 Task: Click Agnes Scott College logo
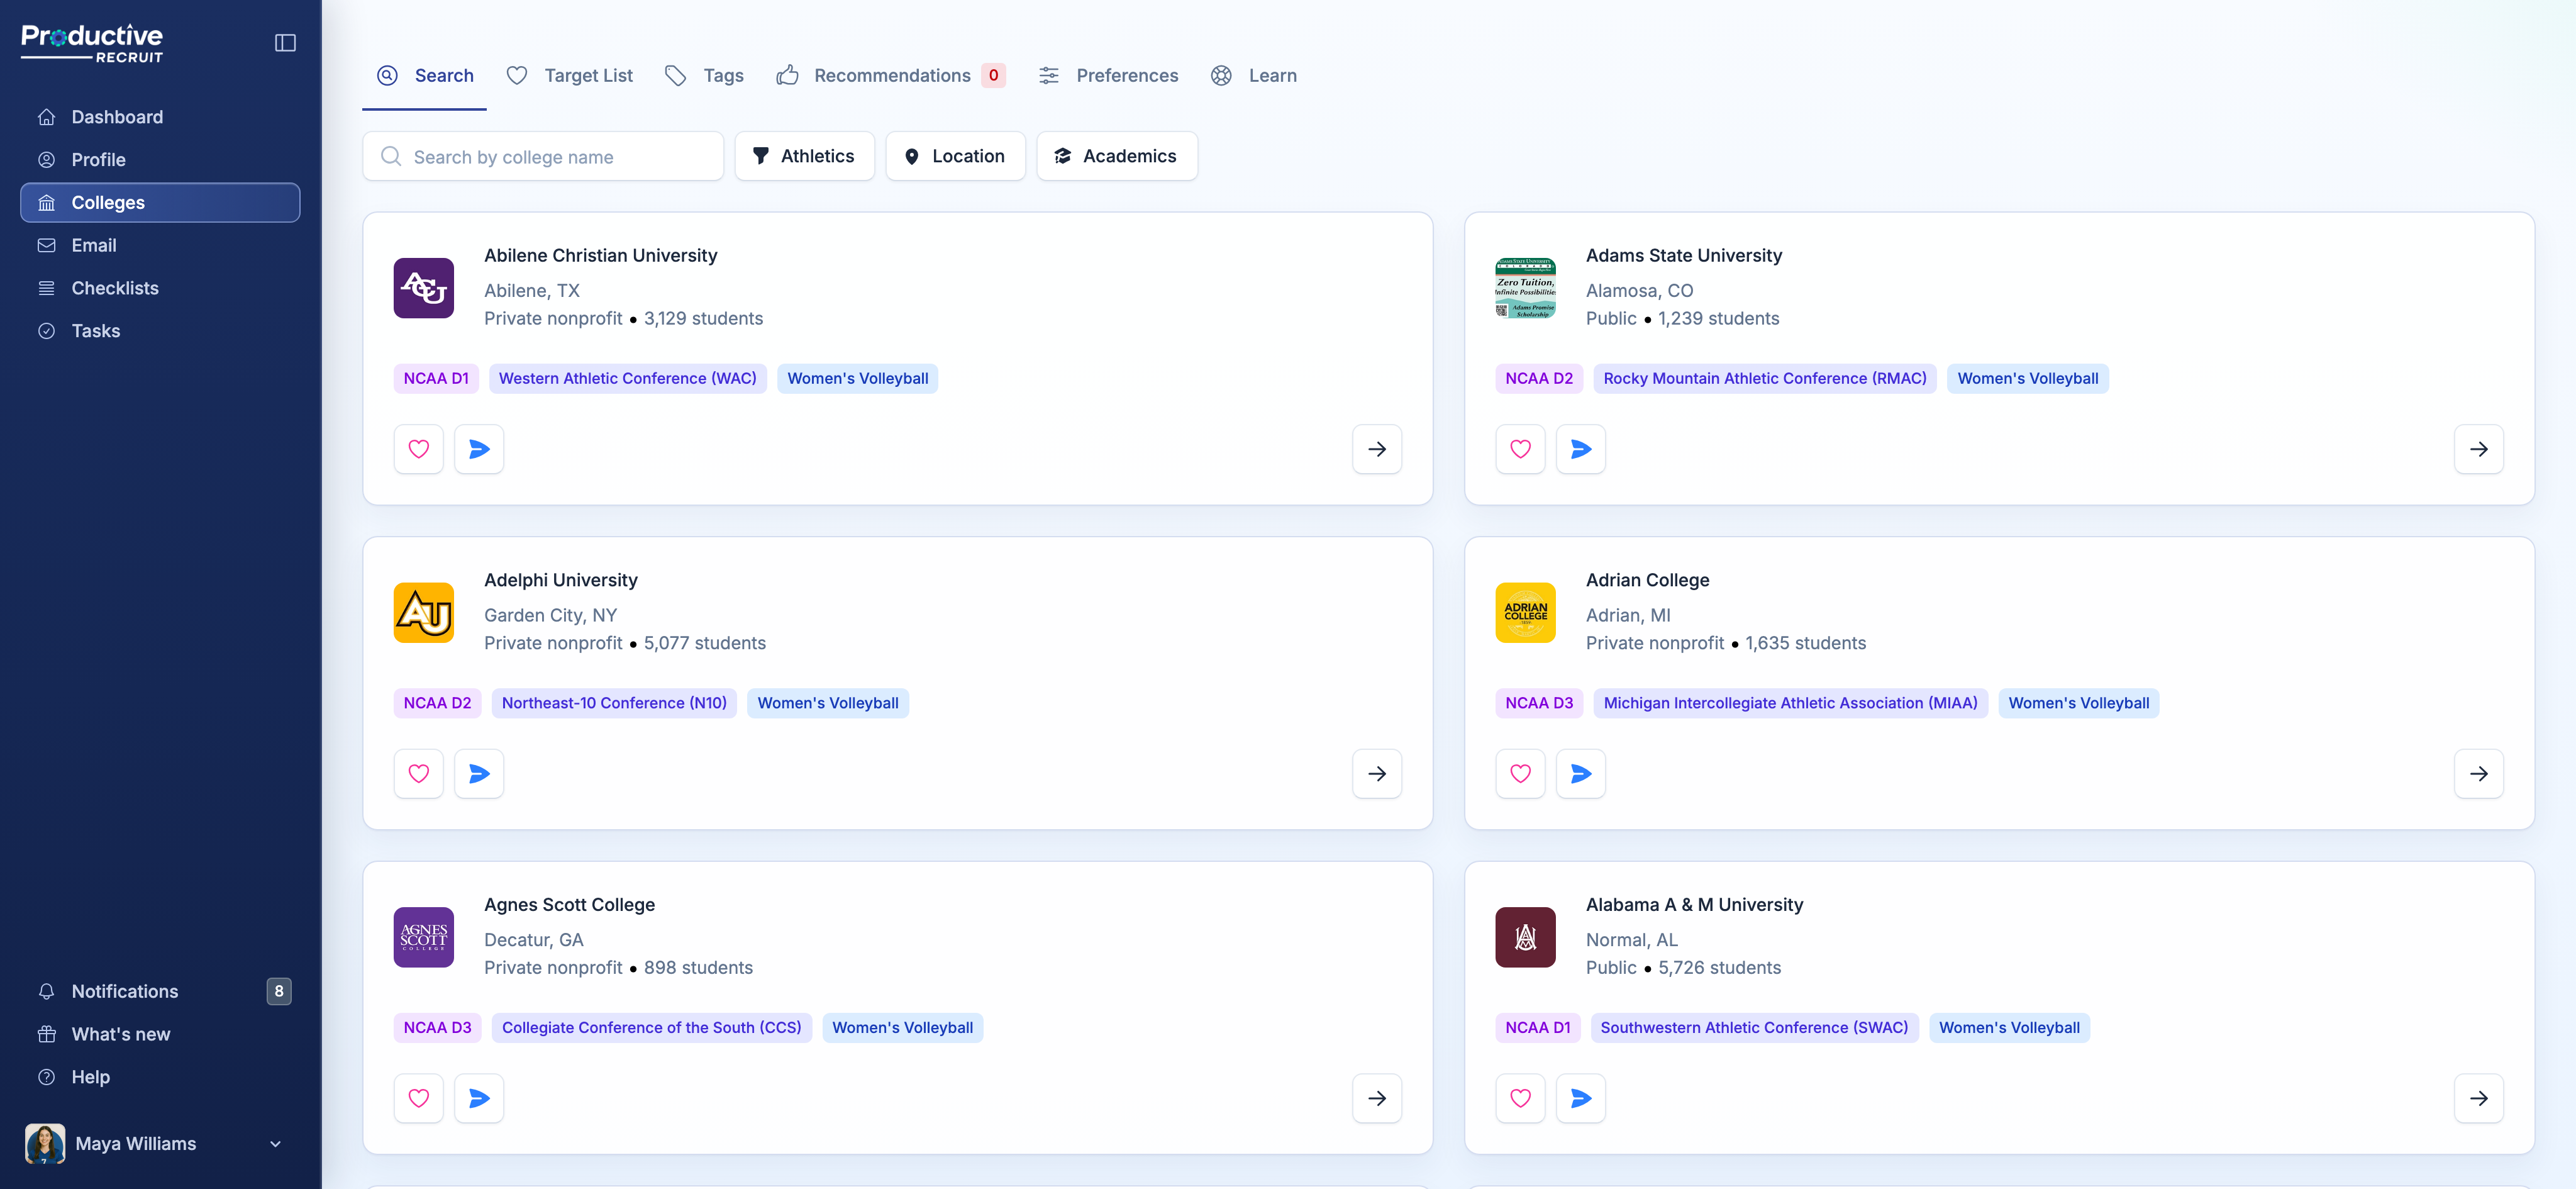point(424,938)
